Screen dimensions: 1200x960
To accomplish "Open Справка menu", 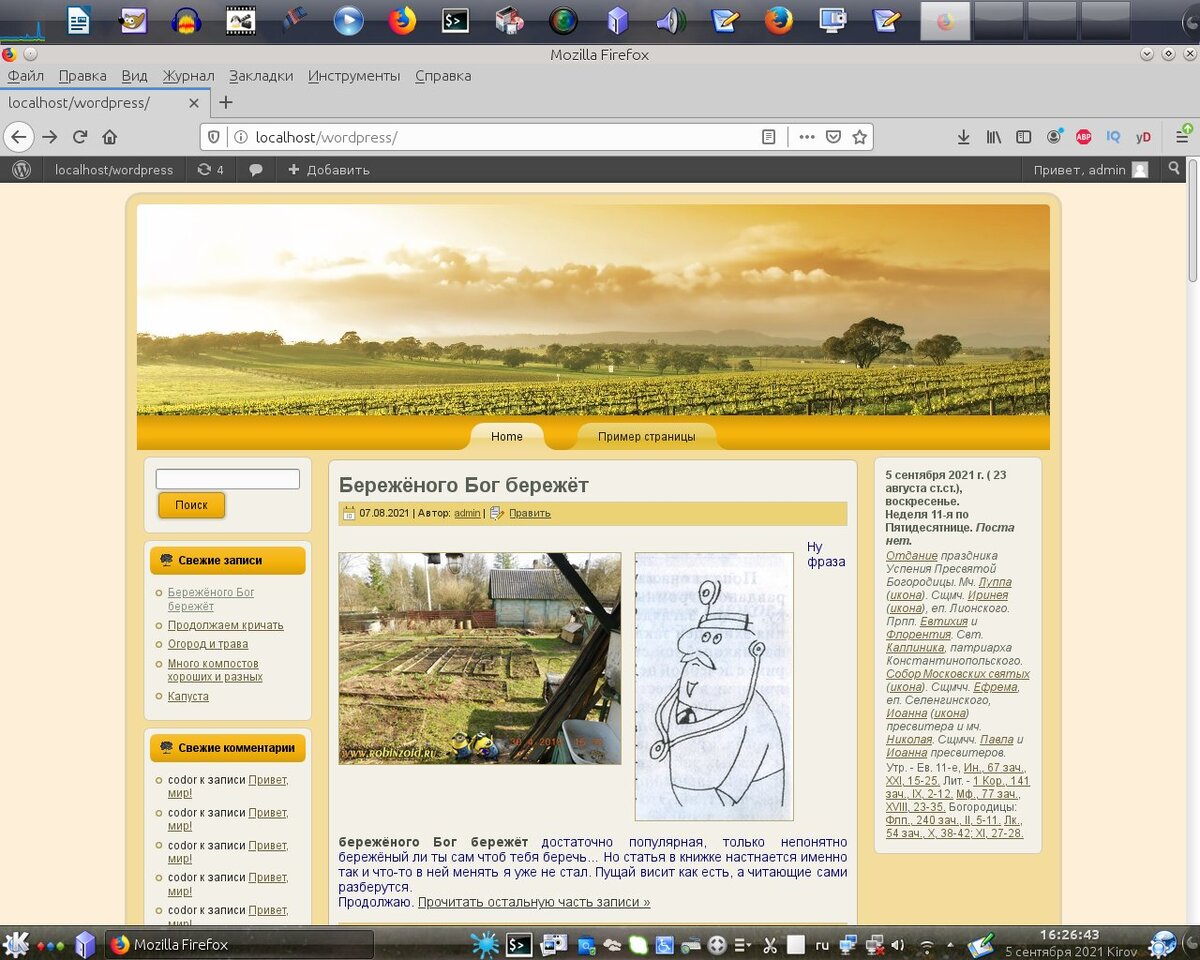I will coord(443,76).
